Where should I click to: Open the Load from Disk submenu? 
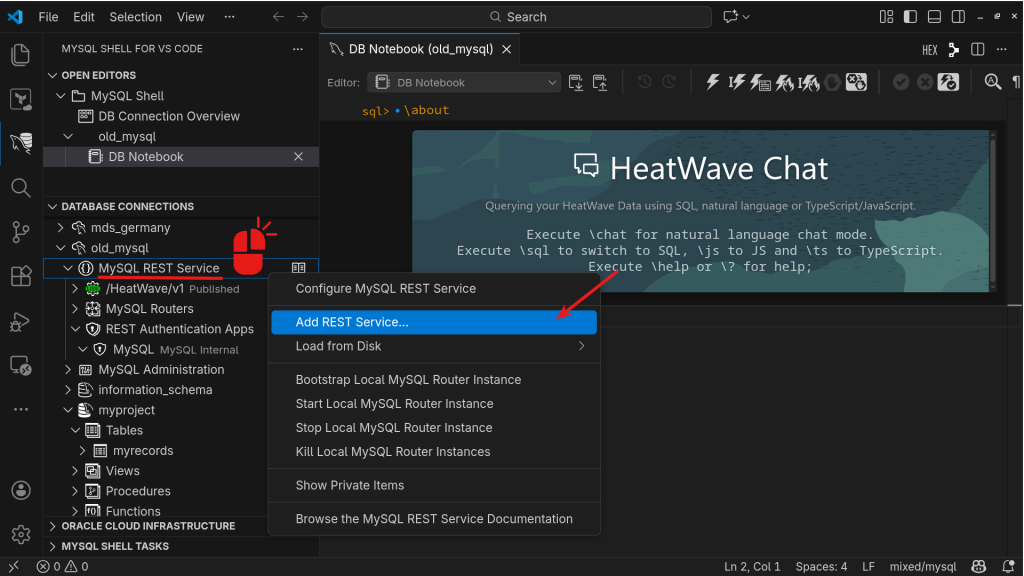[x=434, y=346]
